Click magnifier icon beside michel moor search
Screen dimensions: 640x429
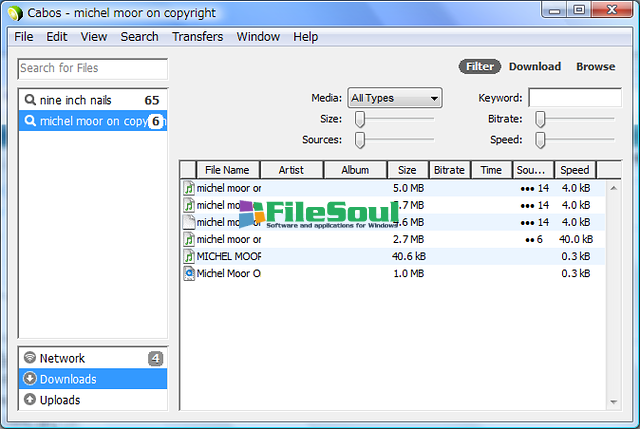click(x=30, y=121)
